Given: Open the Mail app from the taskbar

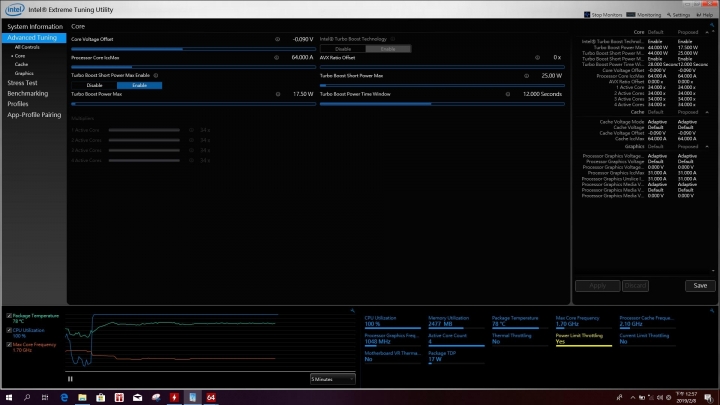Looking at the screenshot, I should (x=137, y=397).
